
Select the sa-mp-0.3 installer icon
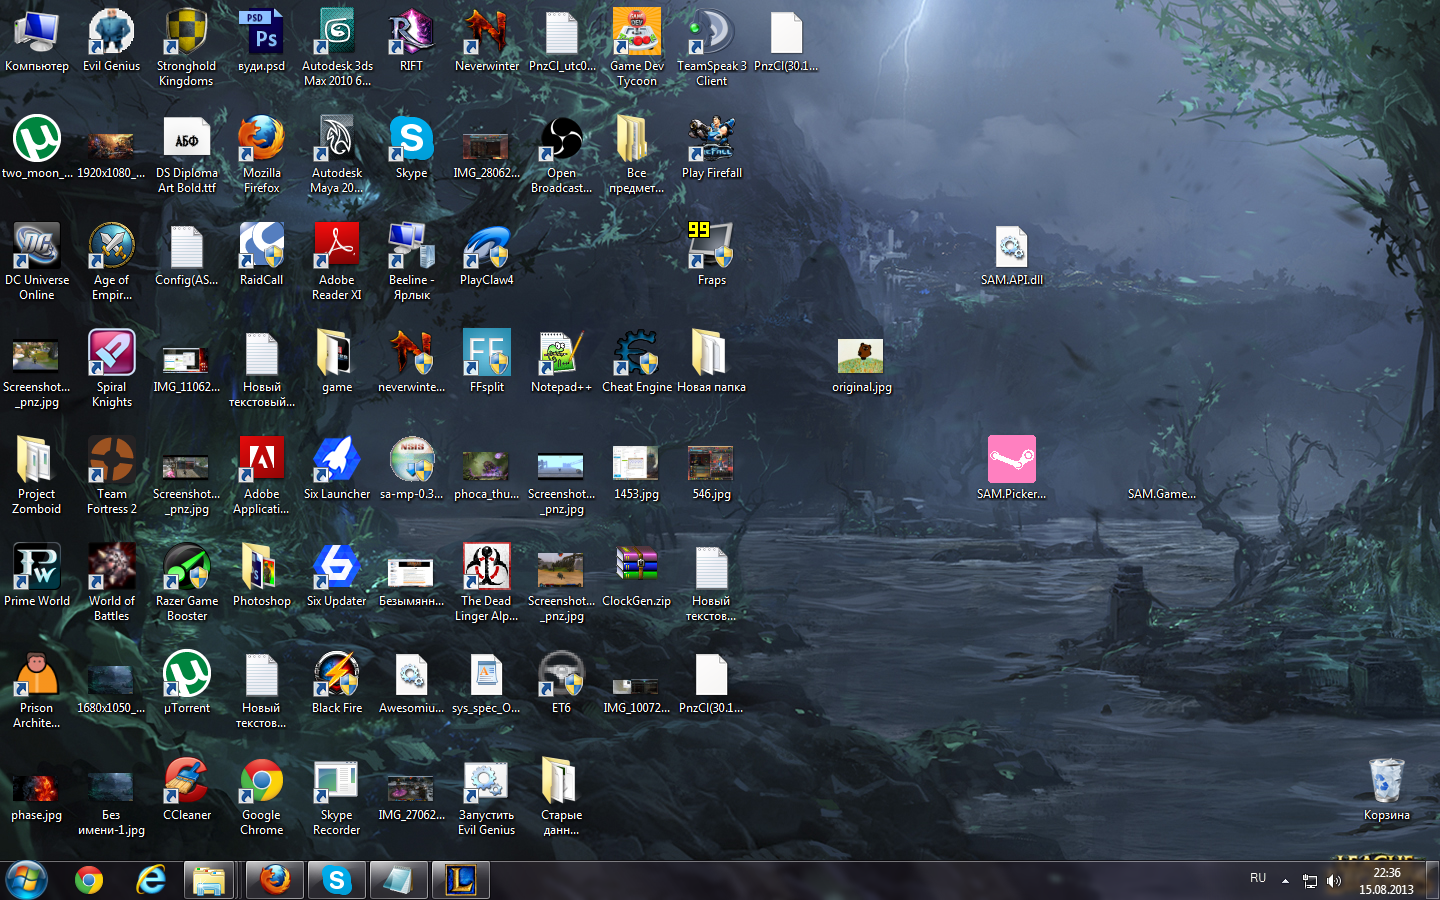click(411, 468)
